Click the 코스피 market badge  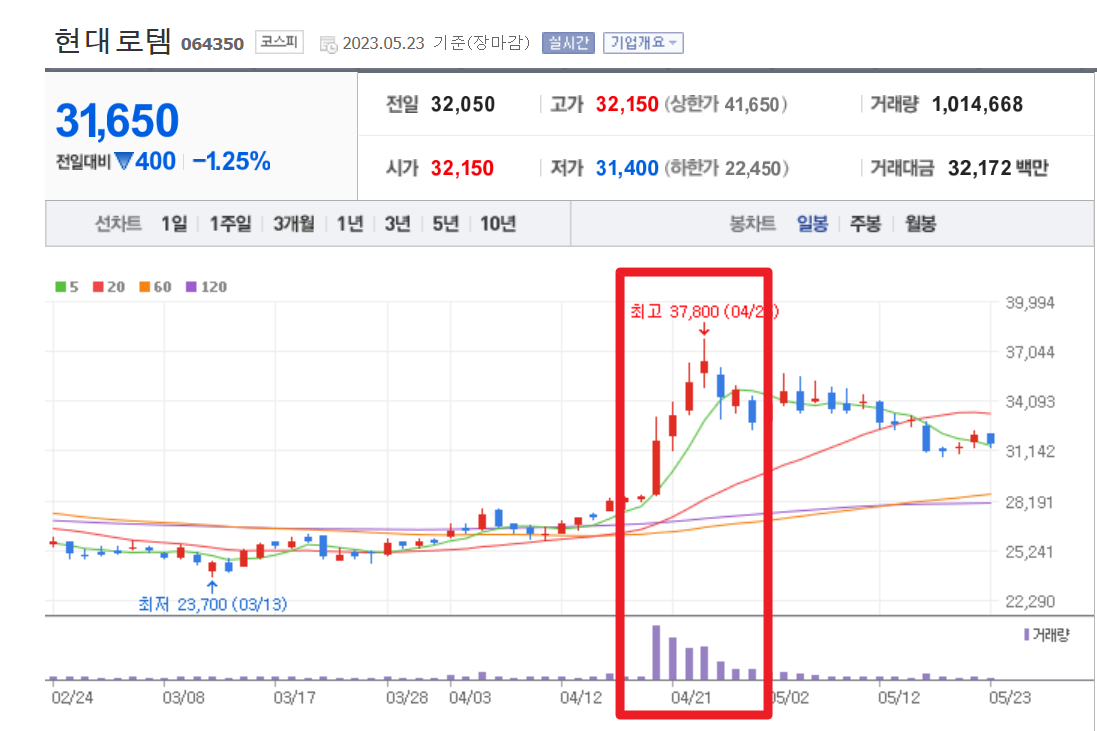point(279,42)
